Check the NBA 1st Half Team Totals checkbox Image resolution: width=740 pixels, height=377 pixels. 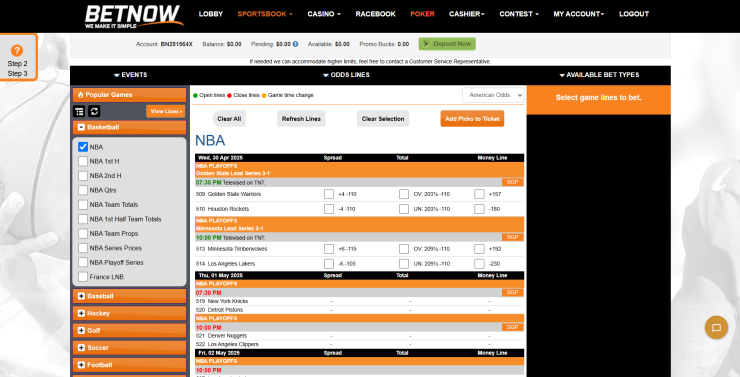[83, 219]
